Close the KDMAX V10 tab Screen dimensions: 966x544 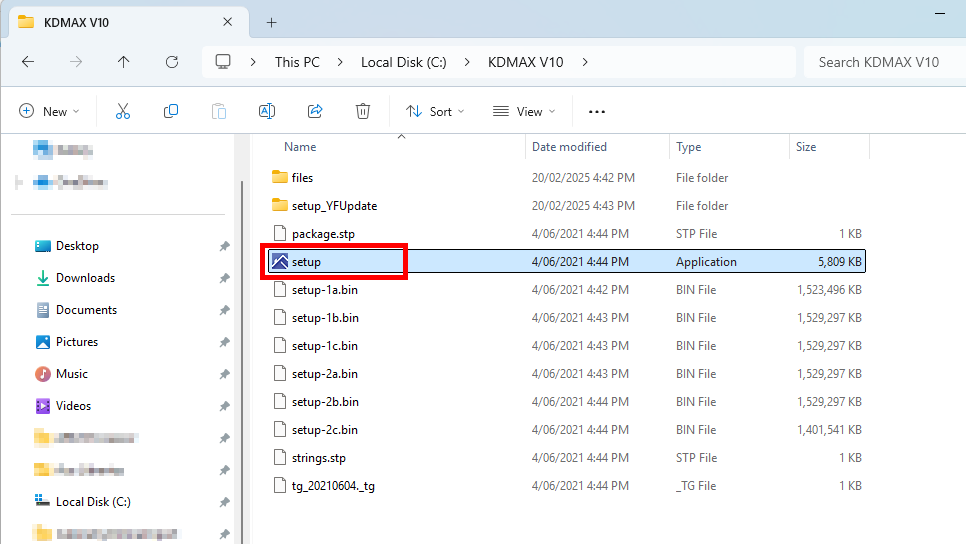227,22
